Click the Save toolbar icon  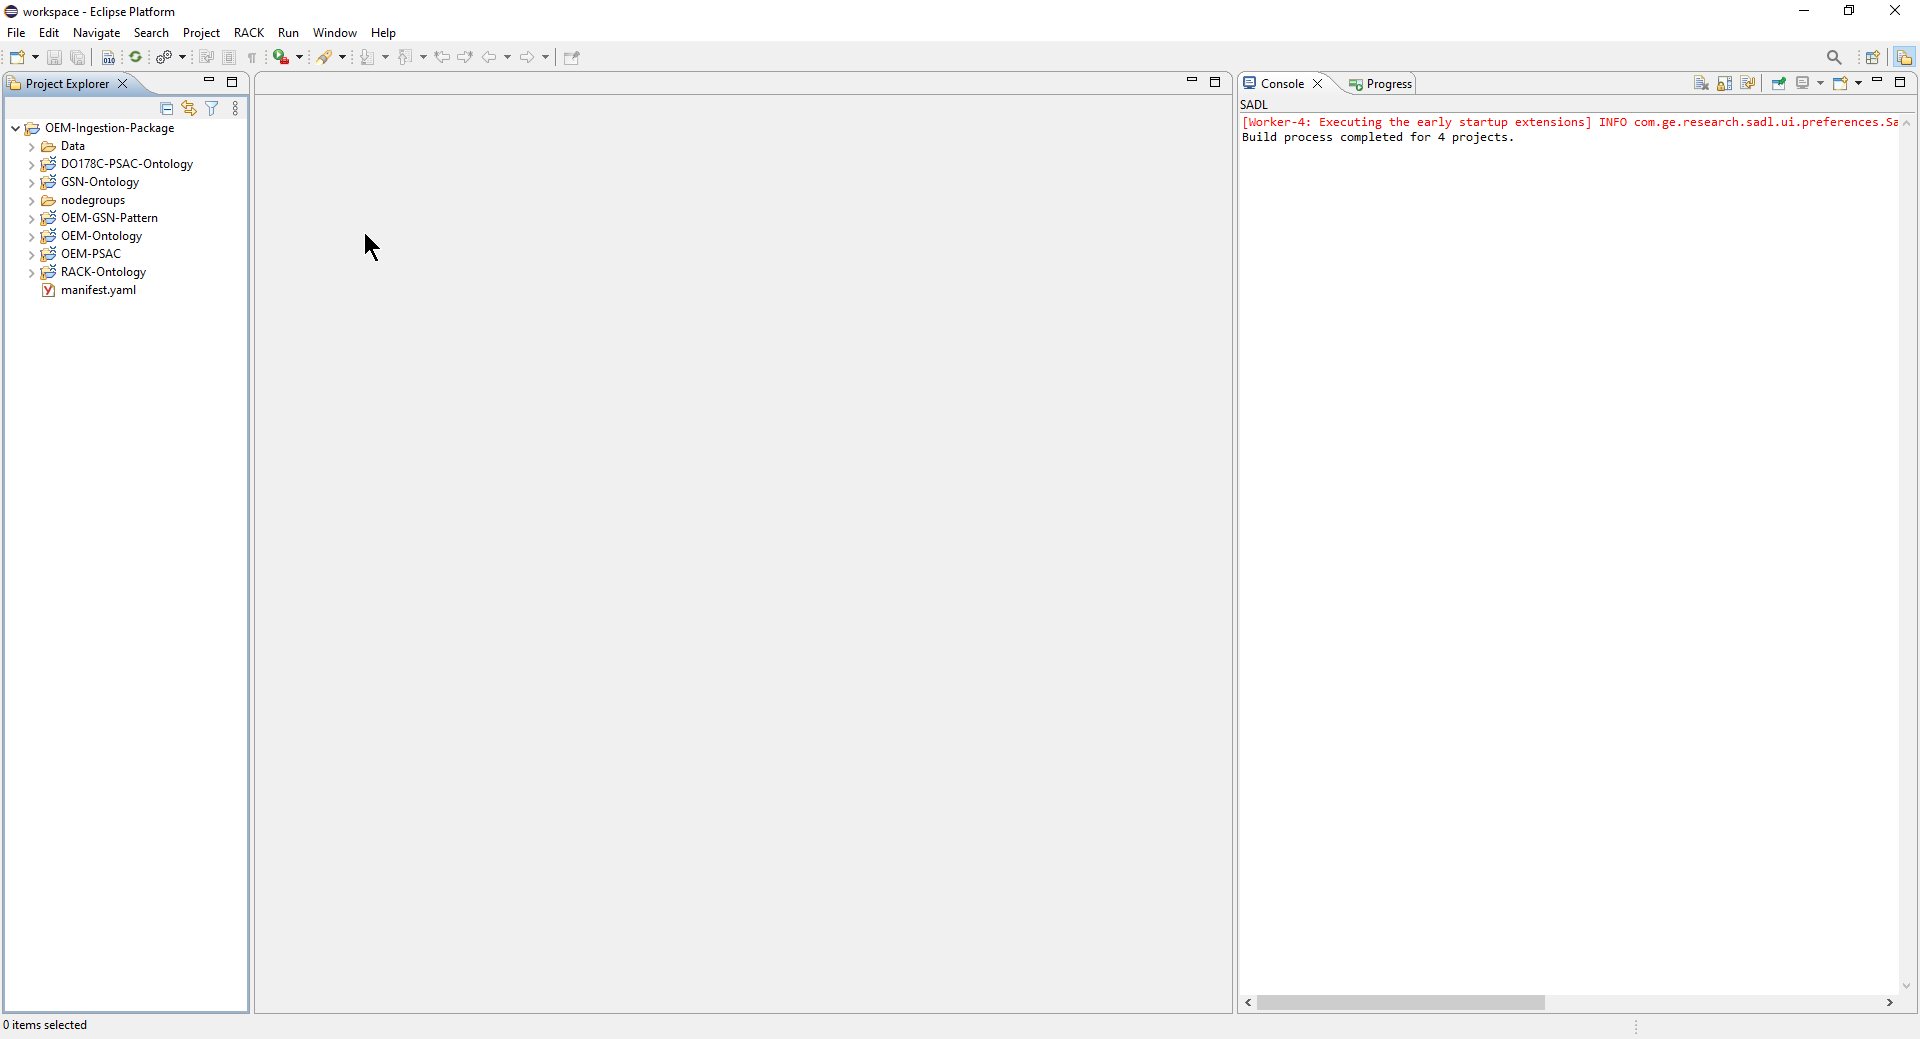pos(55,57)
